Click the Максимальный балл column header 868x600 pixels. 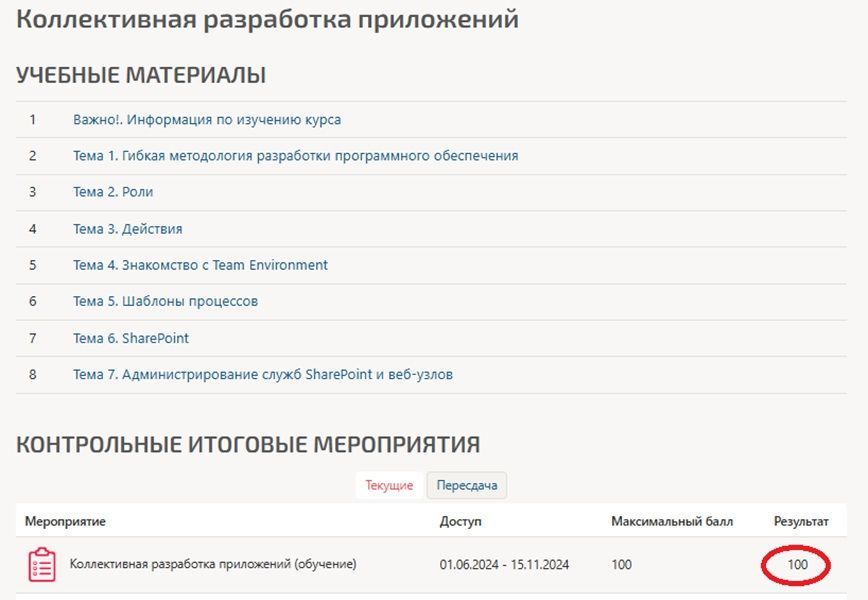(x=672, y=521)
